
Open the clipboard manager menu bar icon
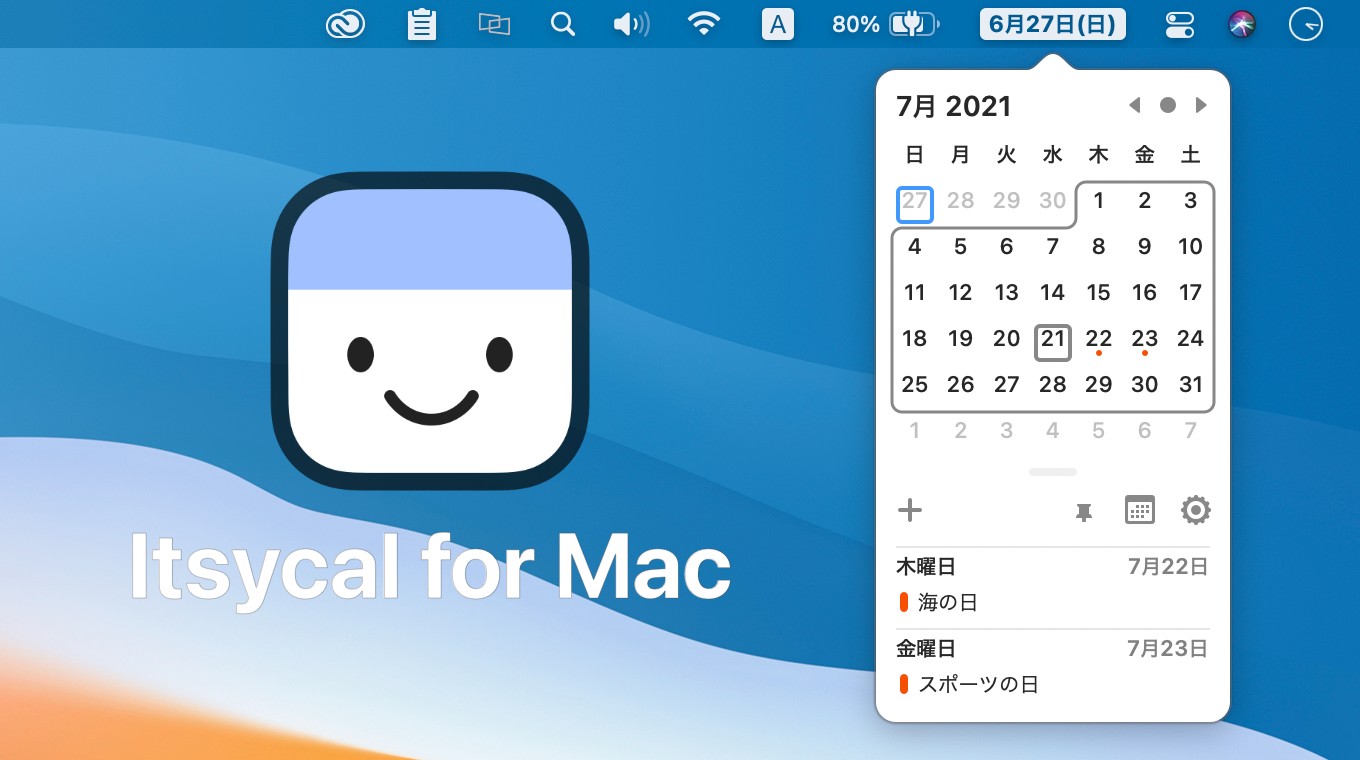tap(422, 24)
